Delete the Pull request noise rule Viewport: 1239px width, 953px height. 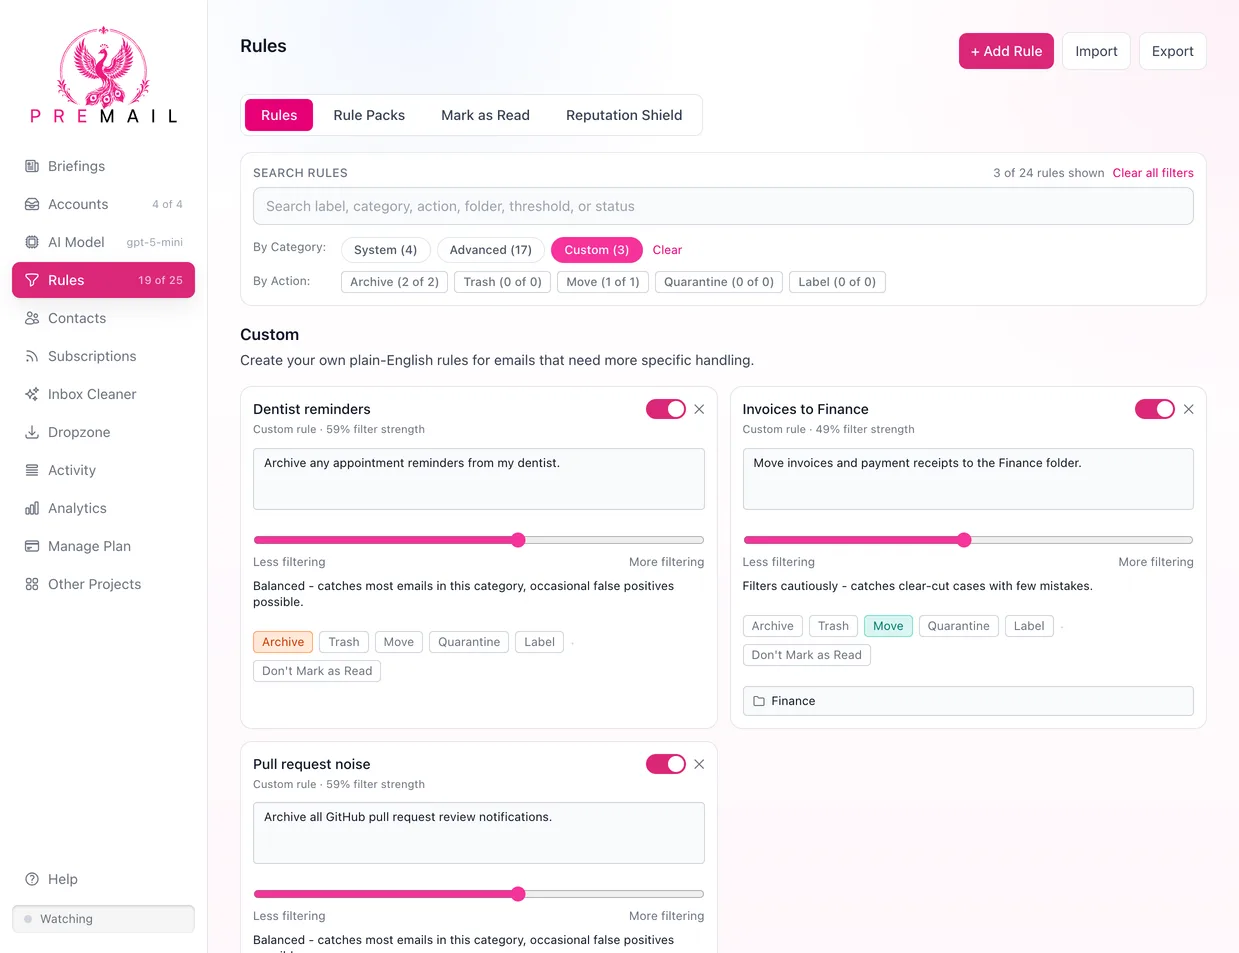point(699,764)
